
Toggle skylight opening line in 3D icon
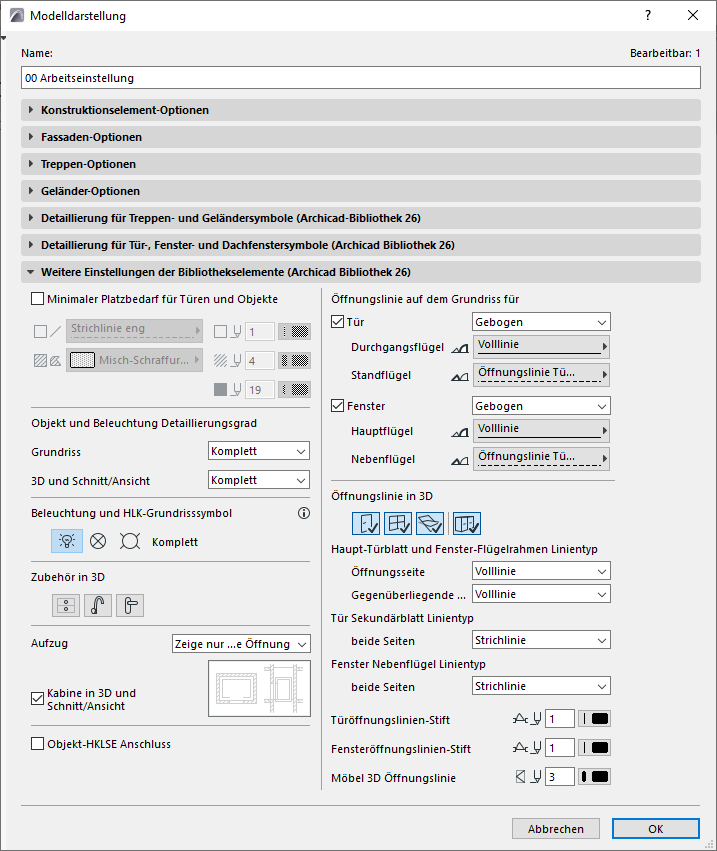[x=430, y=524]
